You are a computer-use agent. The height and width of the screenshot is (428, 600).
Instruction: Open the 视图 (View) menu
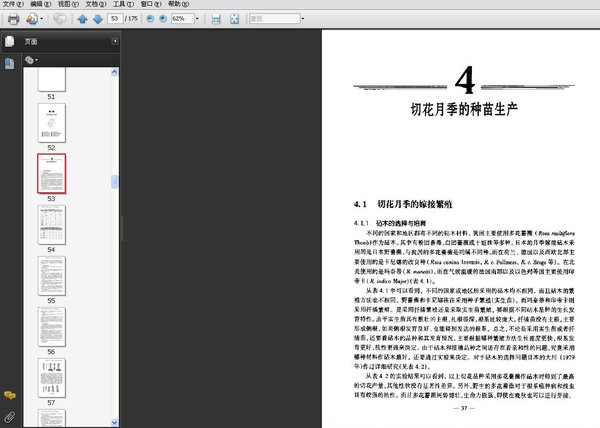coord(68,4)
